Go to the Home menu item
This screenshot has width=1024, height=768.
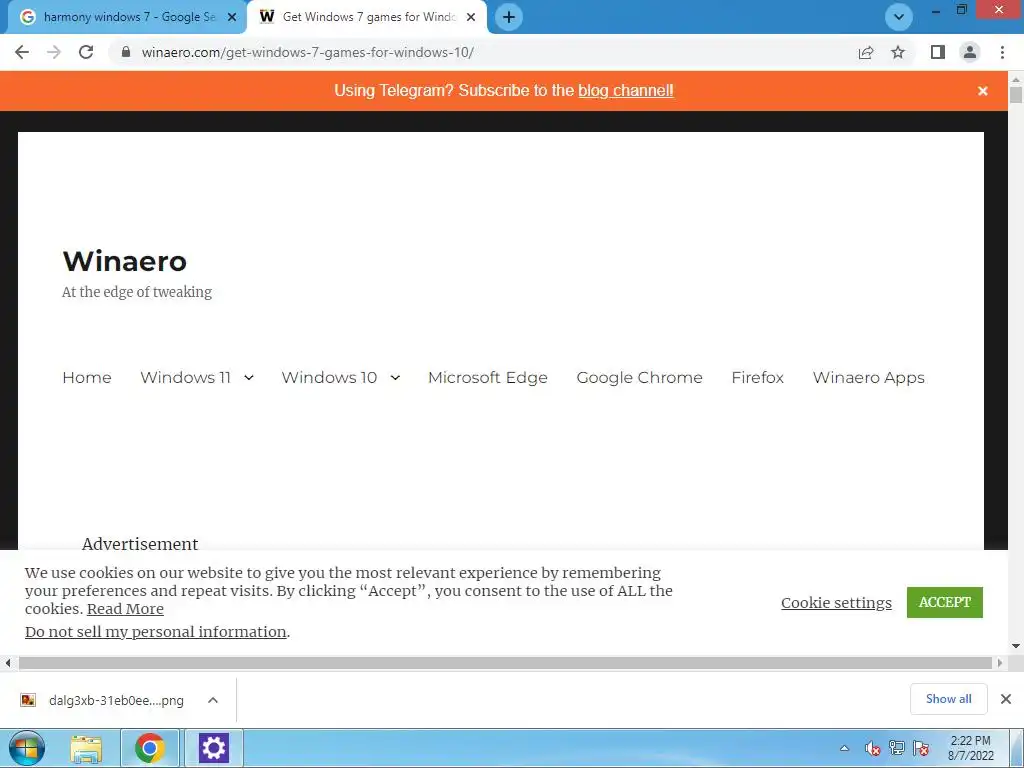[87, 377]
